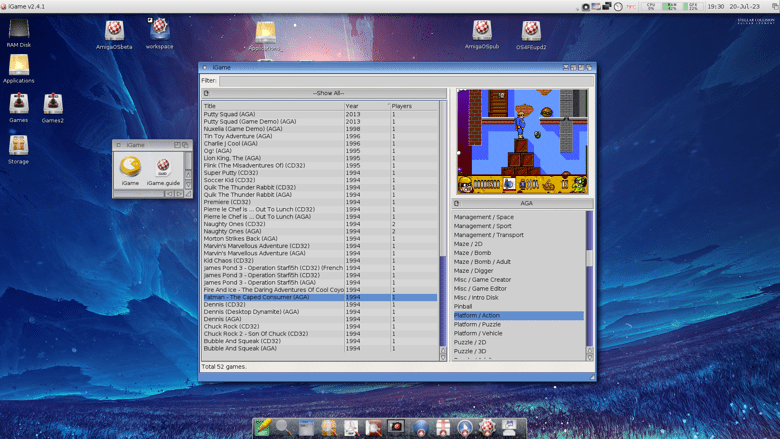Click the genre list vertical scrollbar

tap(589, 260)
